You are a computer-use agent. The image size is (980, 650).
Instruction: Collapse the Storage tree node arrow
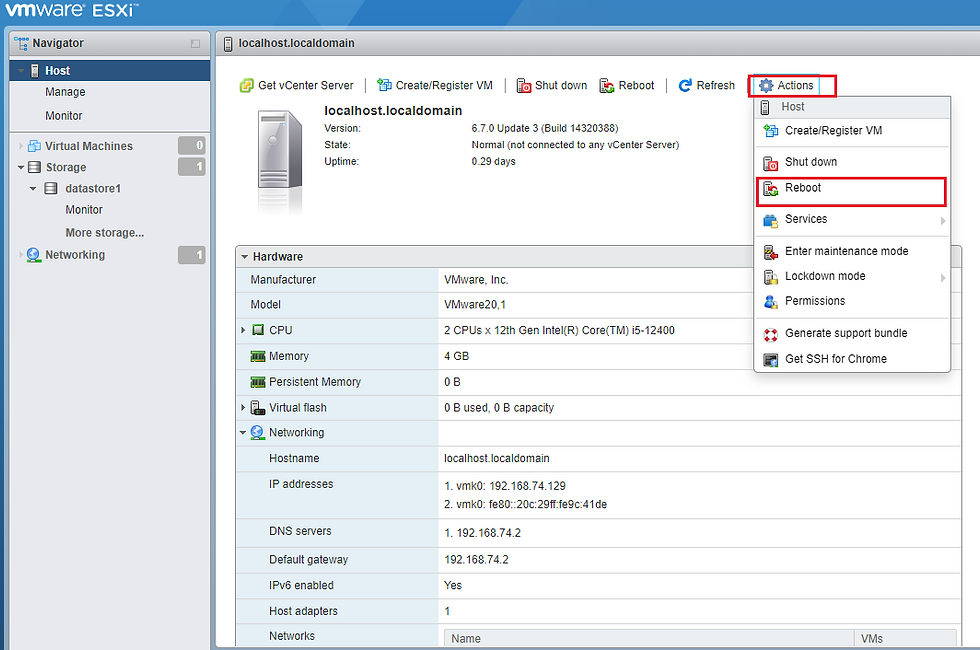21,168
